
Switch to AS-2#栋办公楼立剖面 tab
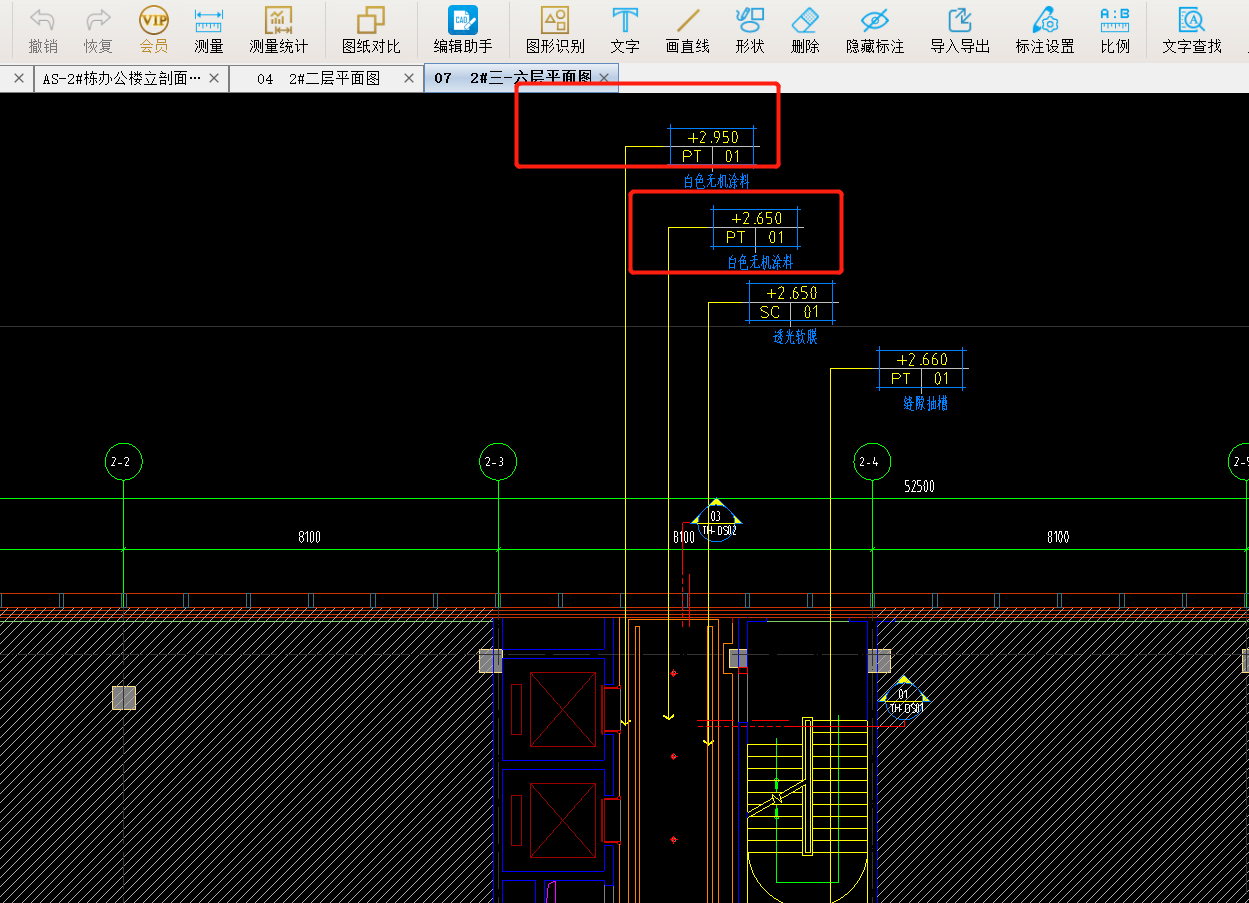pyautogui.click(x=121, y=78)
